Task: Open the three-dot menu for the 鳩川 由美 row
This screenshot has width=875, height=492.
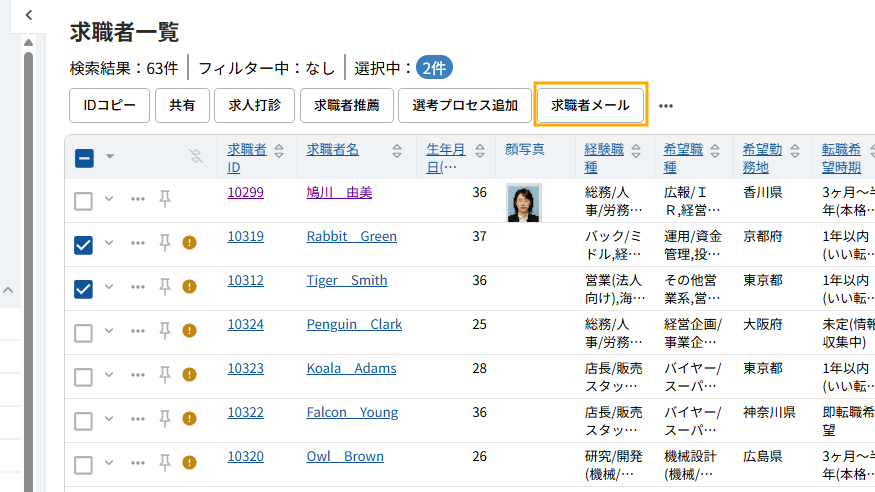Action: click(138, 199)
